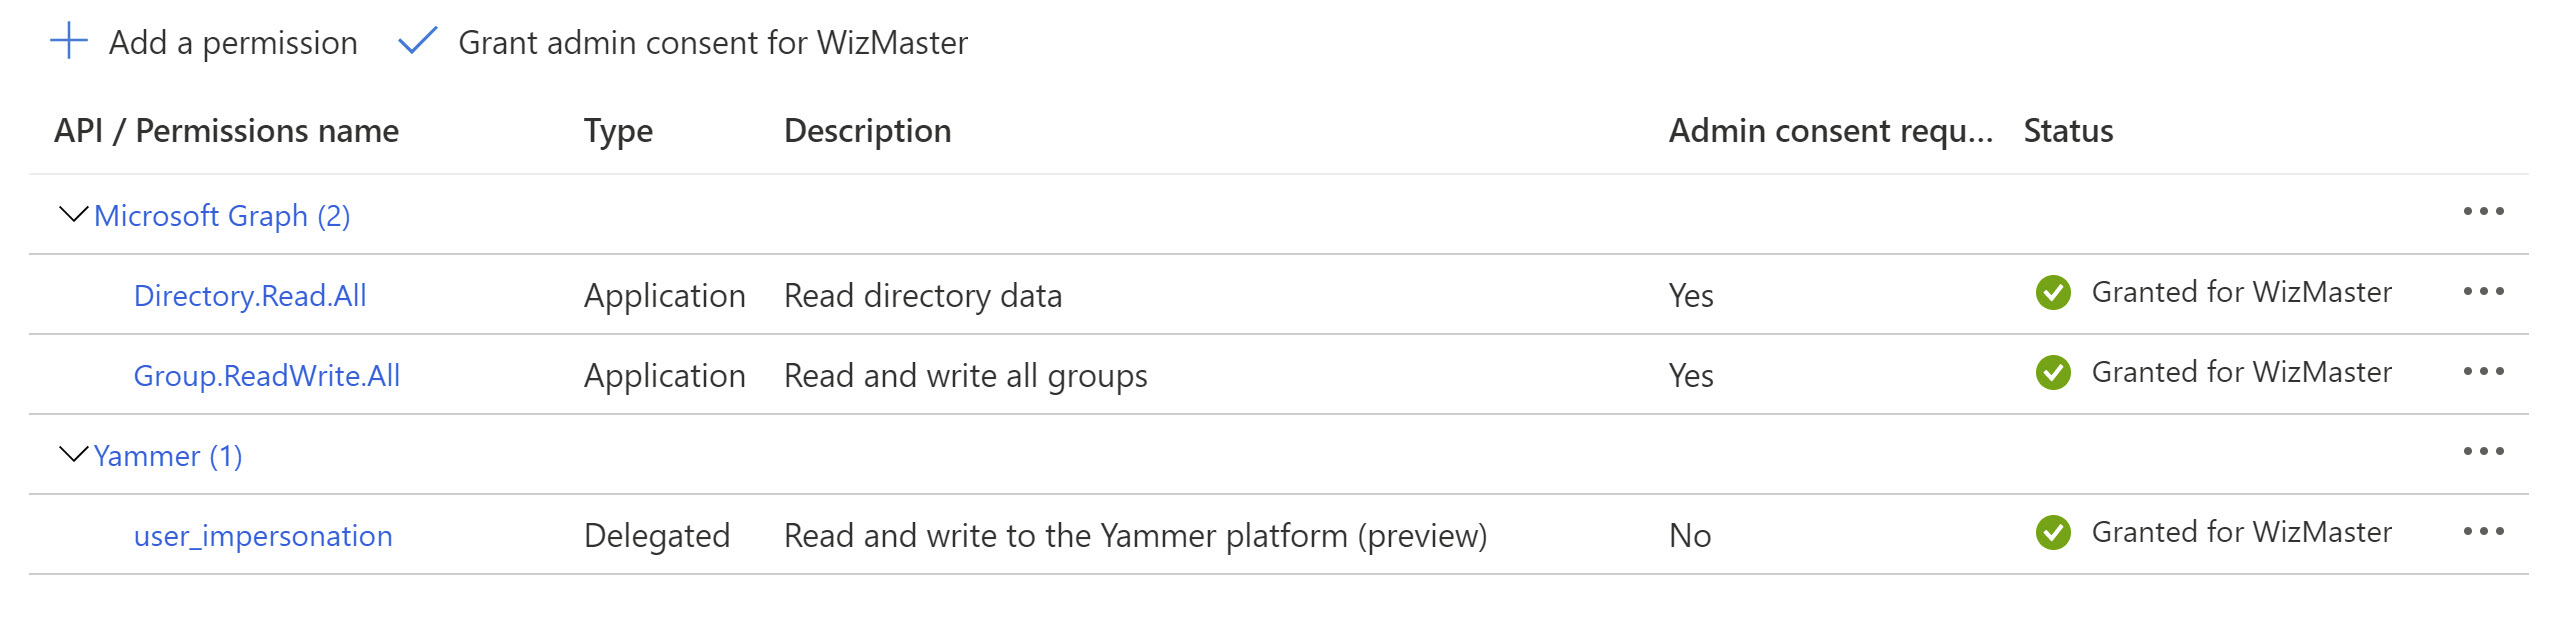Open the Directory.Read.All permission link

(250, 296)
